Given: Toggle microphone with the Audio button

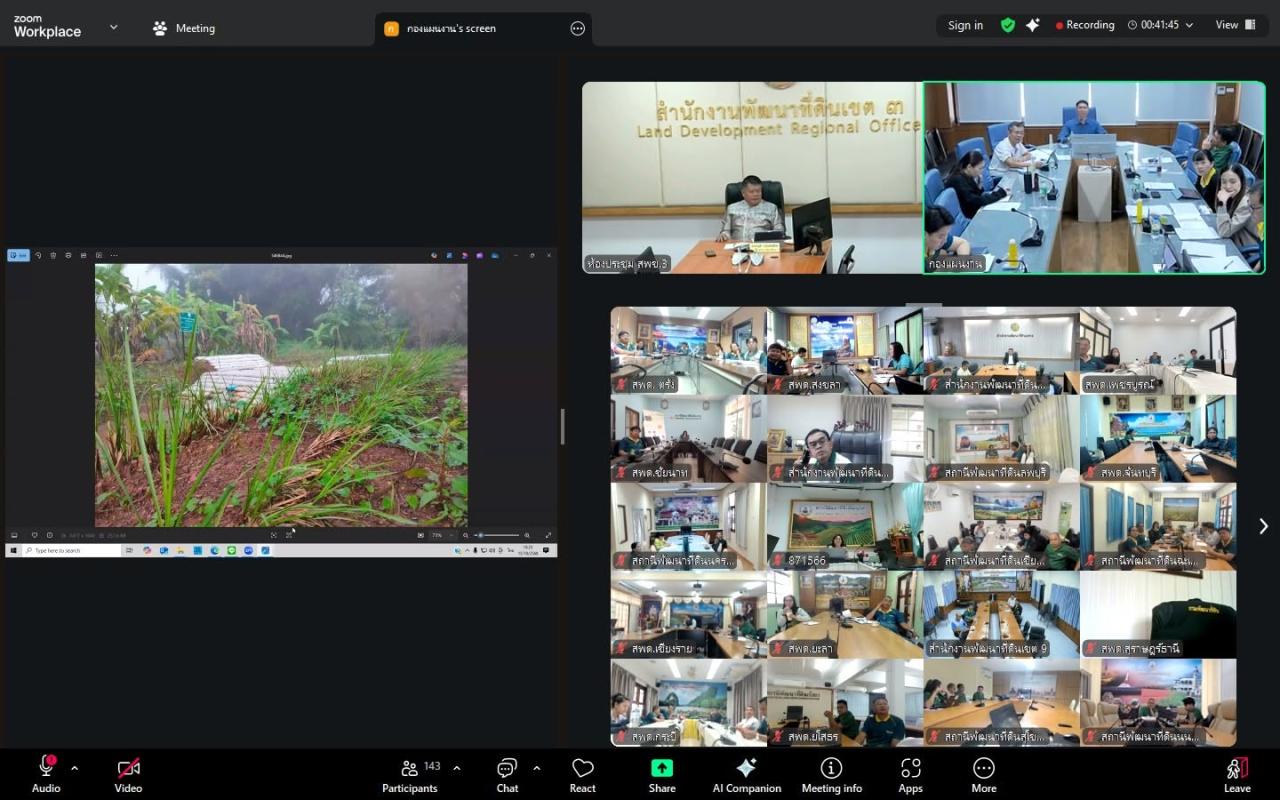Looking at the screenshot, I should 46,774.
